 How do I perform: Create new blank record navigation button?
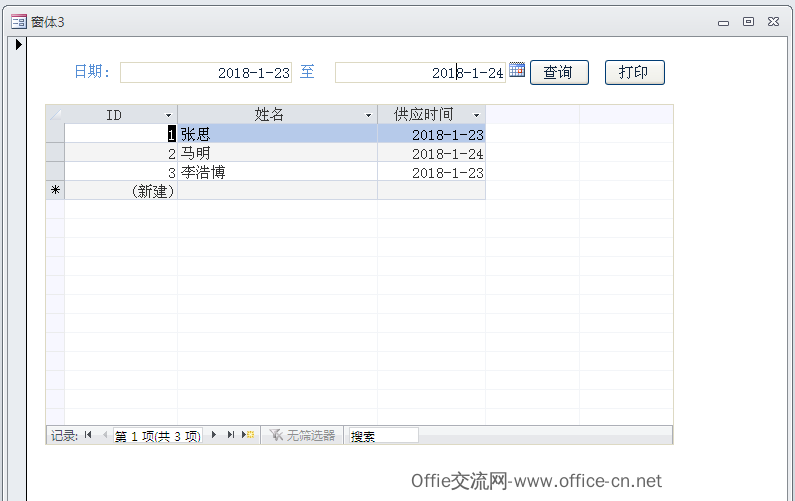pyautogui.click(x=248, y=435)
